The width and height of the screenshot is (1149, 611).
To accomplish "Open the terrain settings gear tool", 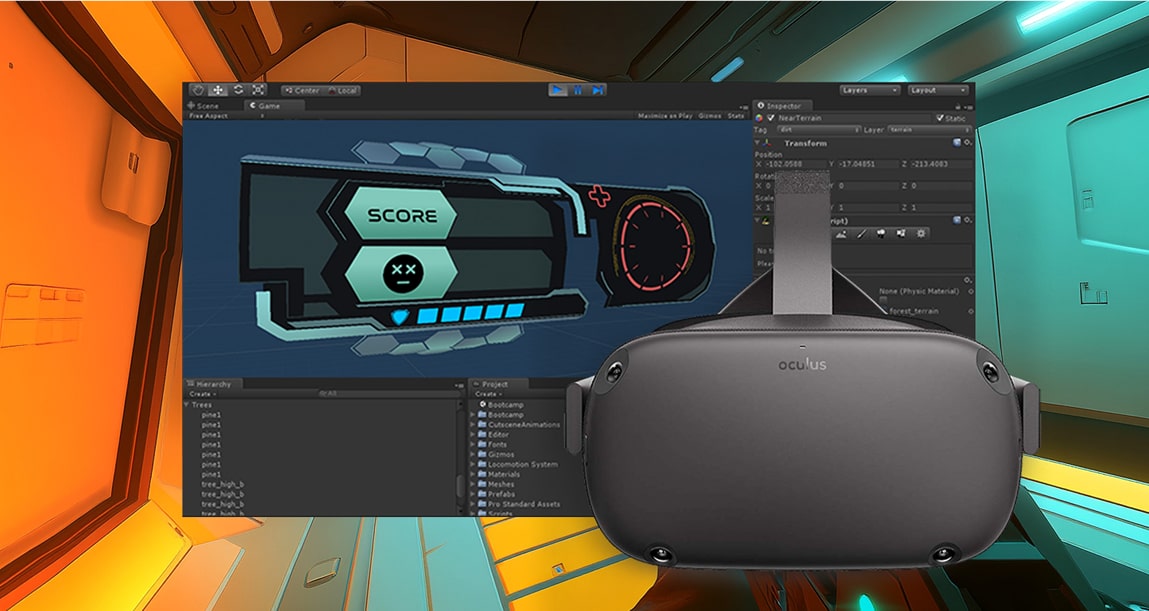I will click(921, 234).
